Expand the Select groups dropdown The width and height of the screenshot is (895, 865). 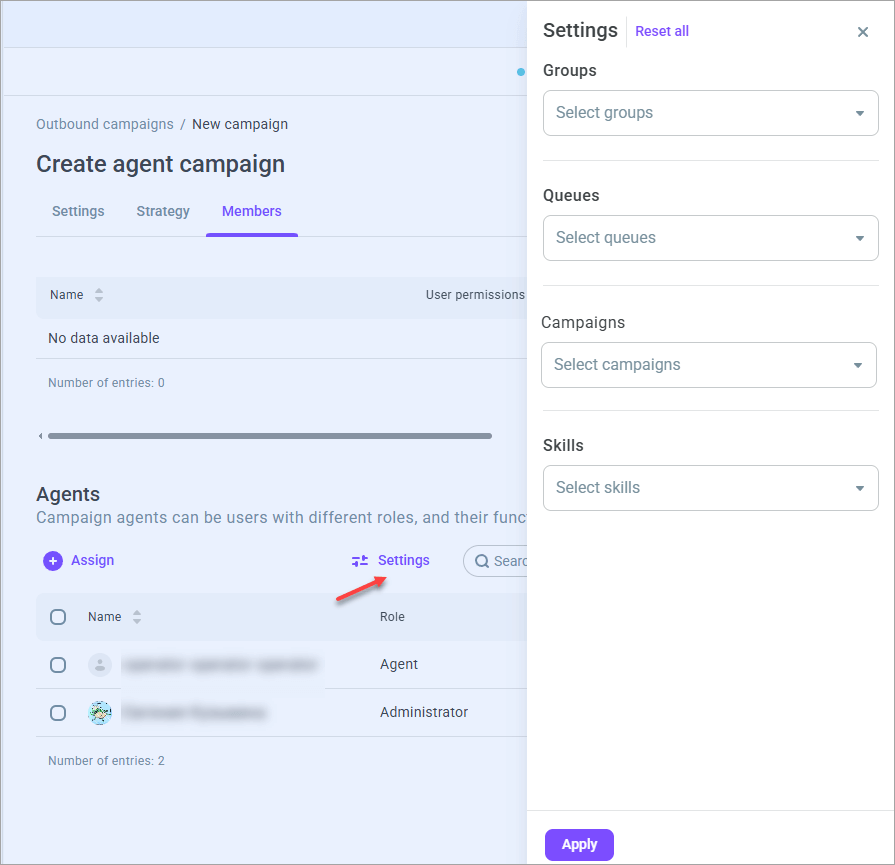(x=710, y=113)
